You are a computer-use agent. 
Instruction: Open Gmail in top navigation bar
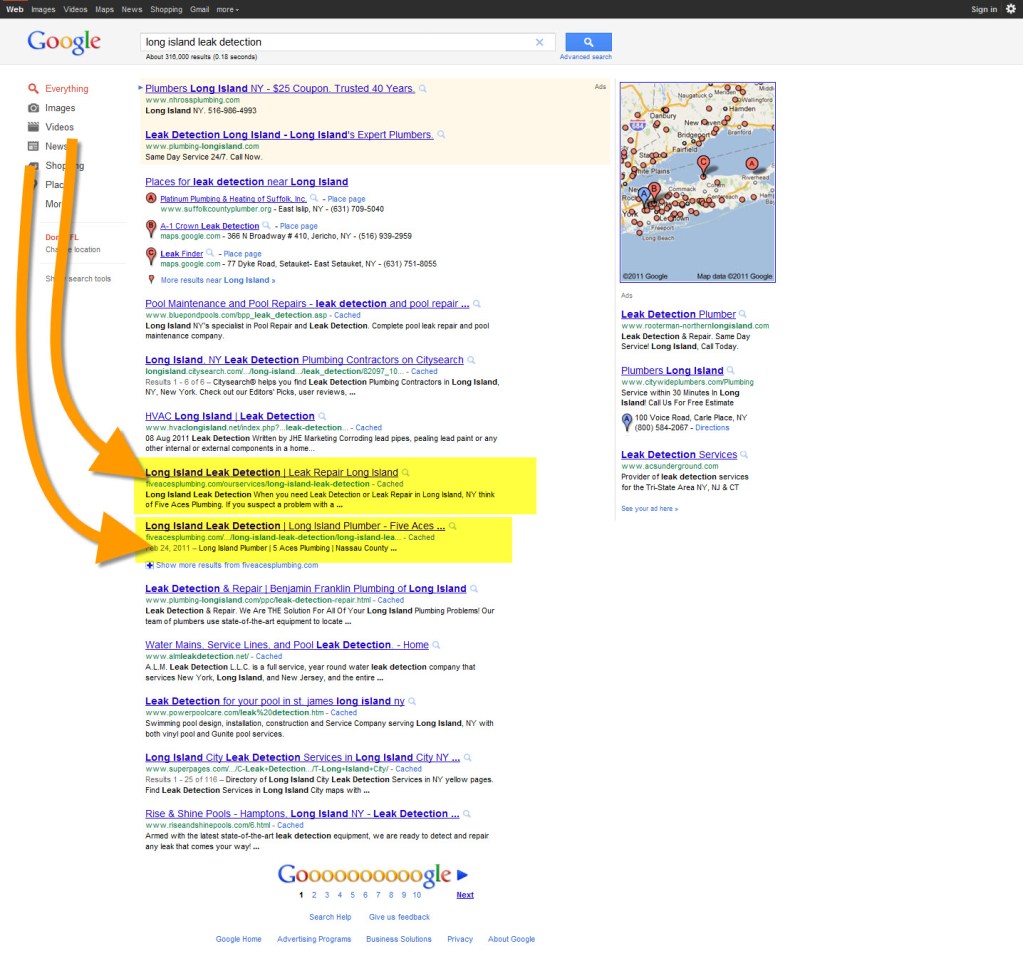200,9
